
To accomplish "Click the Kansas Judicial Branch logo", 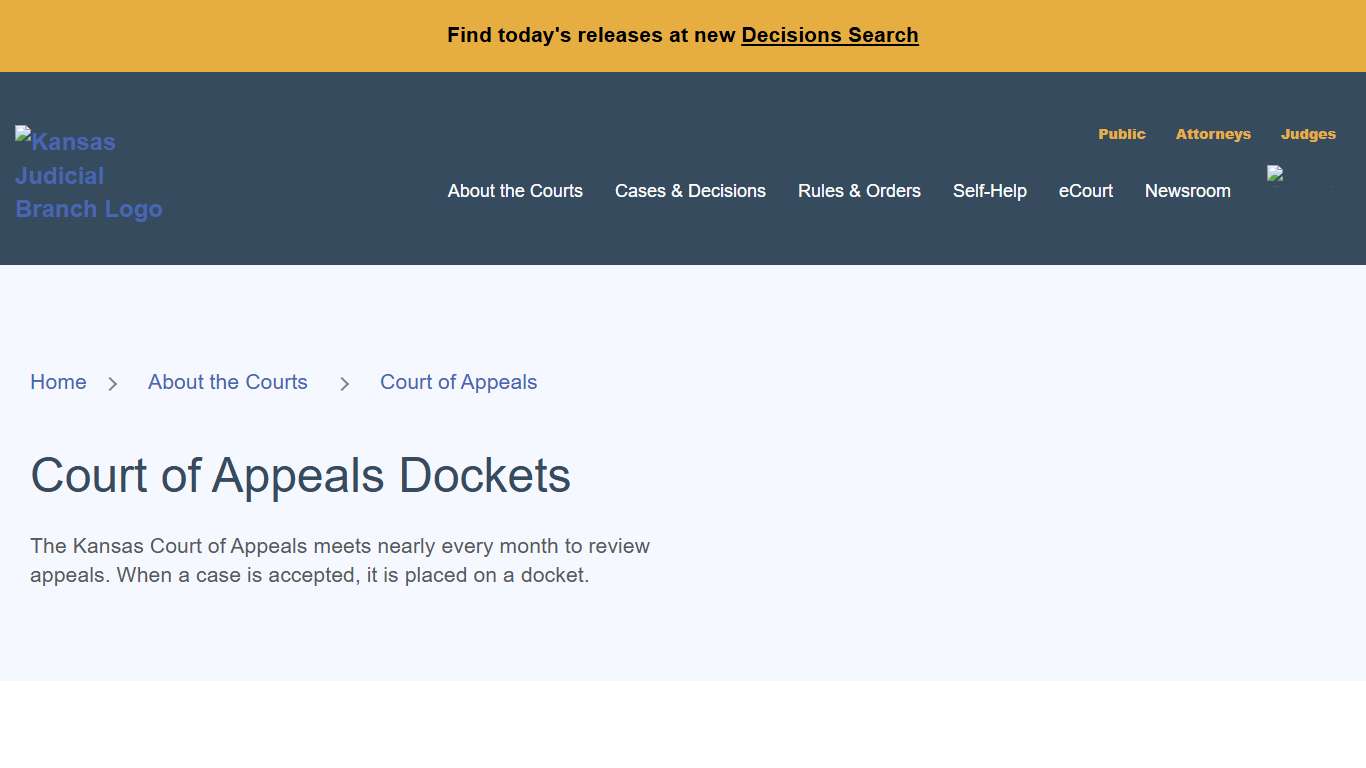I will click(x=88, y=174).
